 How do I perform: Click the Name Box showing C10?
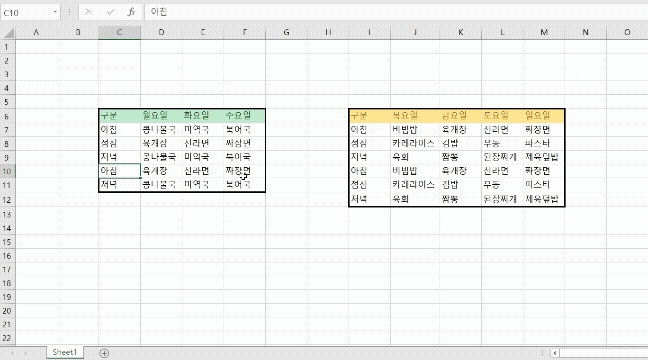click(26, 12)
